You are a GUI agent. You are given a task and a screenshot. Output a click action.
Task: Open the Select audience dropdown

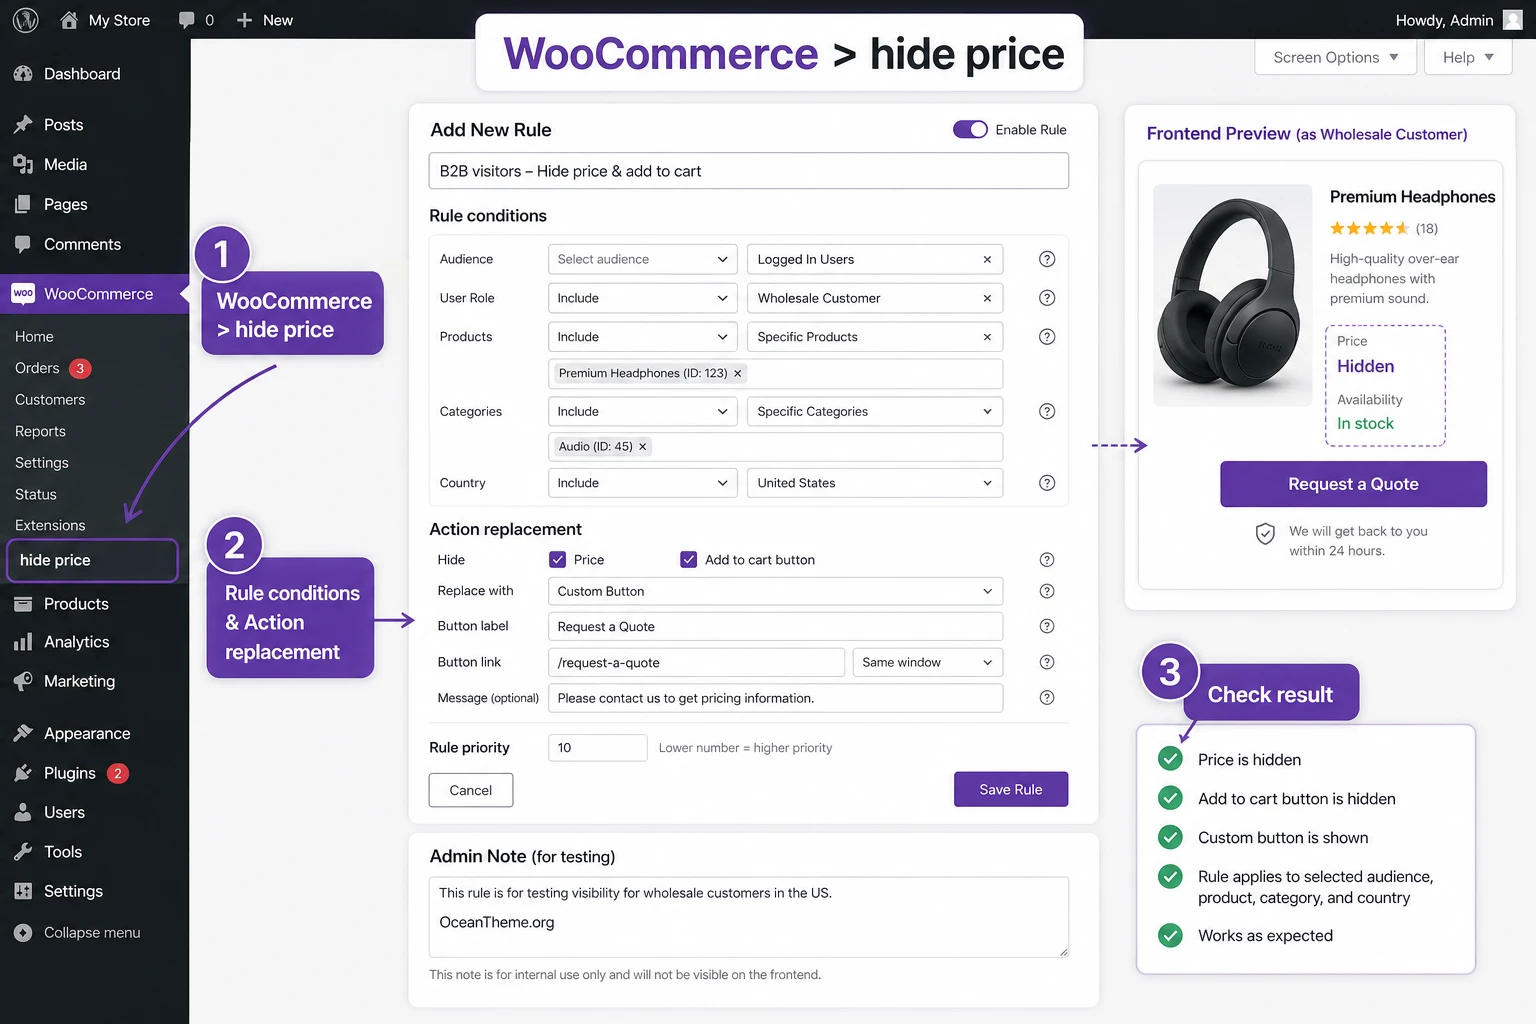click(x=643, y=260)
